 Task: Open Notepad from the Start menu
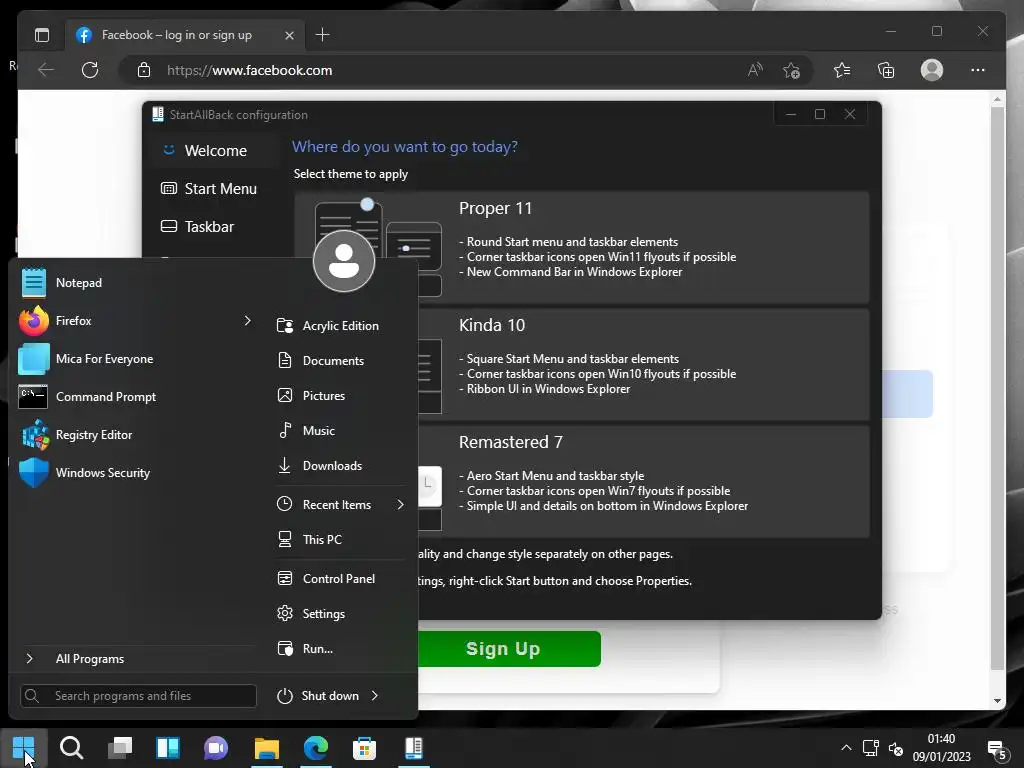click(134, 283)
